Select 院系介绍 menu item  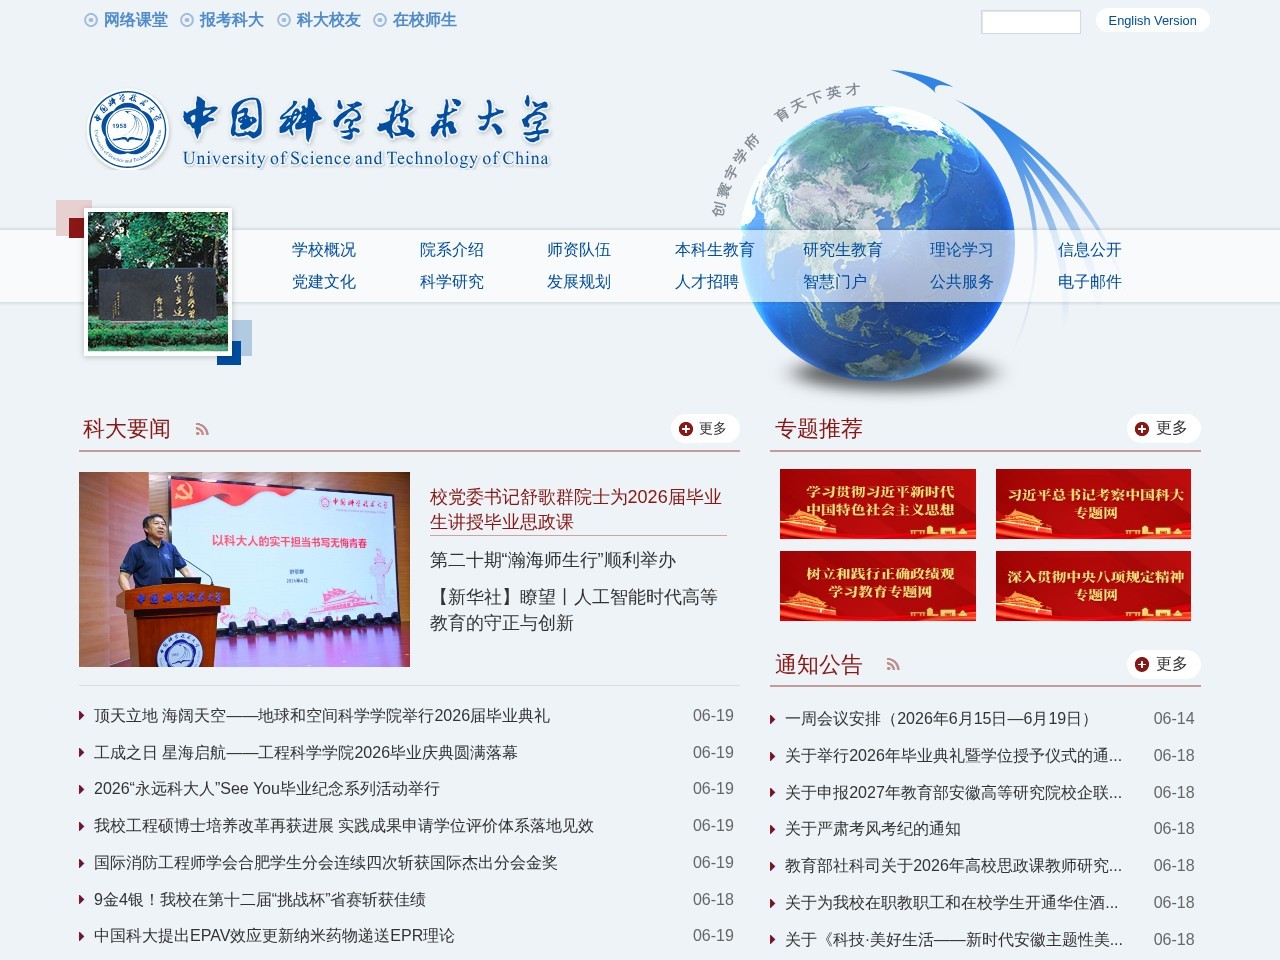tap(452, 250)
